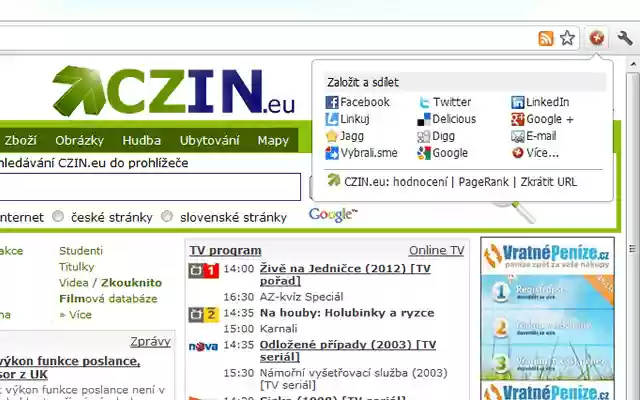The width and height of the screenshot is (640, 400).
Task: Submit page to Digg
Action: click(x=436, y=136)
